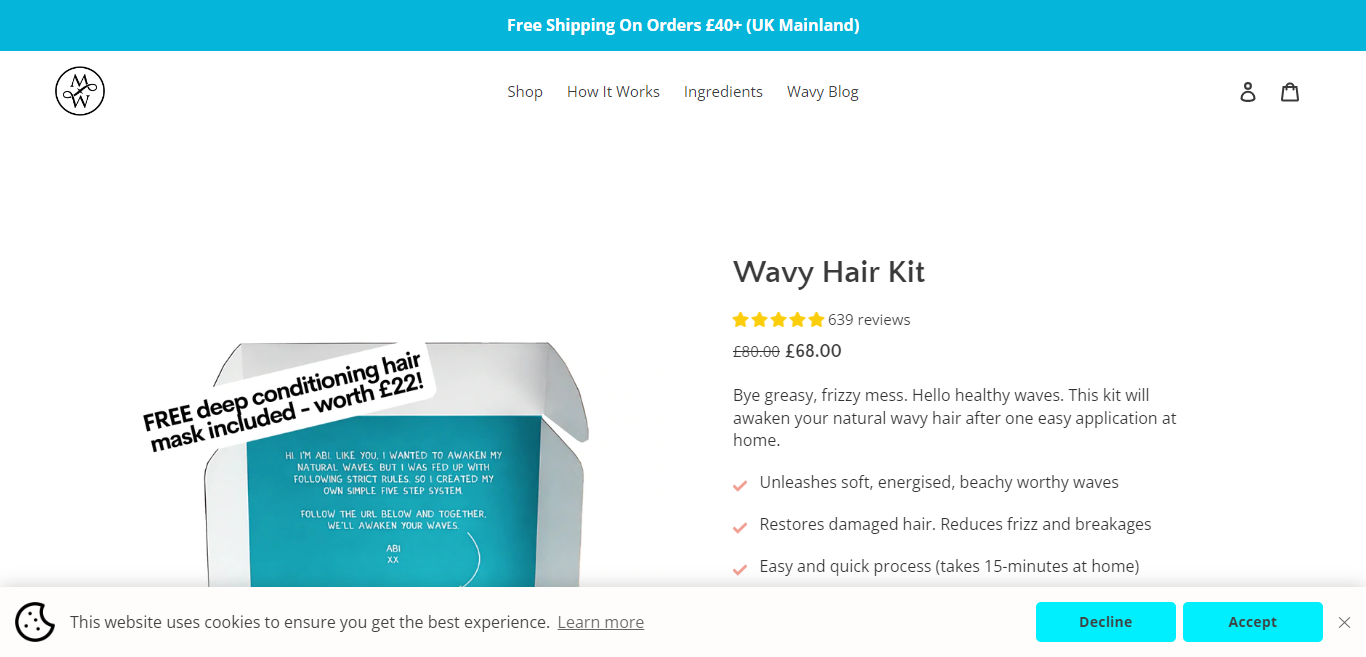Open the shopping cart bag icon
Viewport: 1366px width, 657px height.
coord(1290,92)
